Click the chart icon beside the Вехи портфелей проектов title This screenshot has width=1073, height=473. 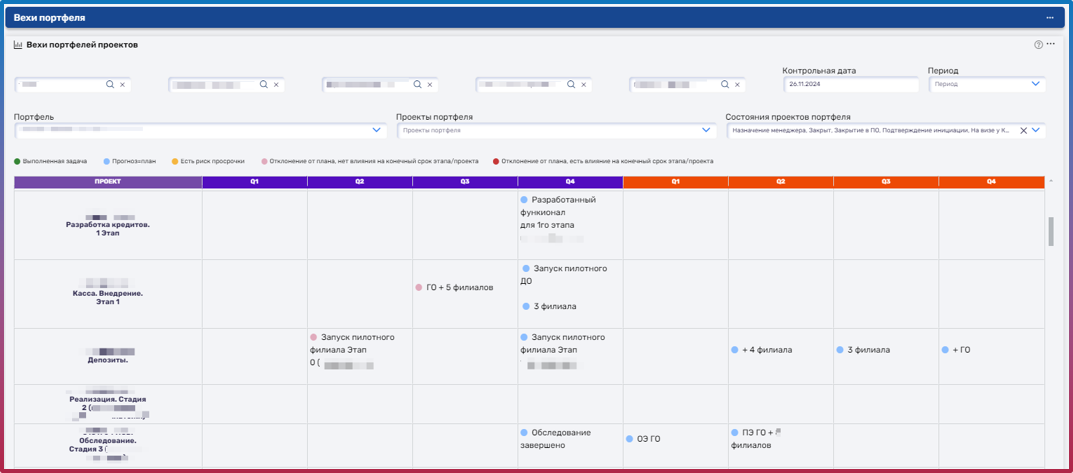point(18,45)
